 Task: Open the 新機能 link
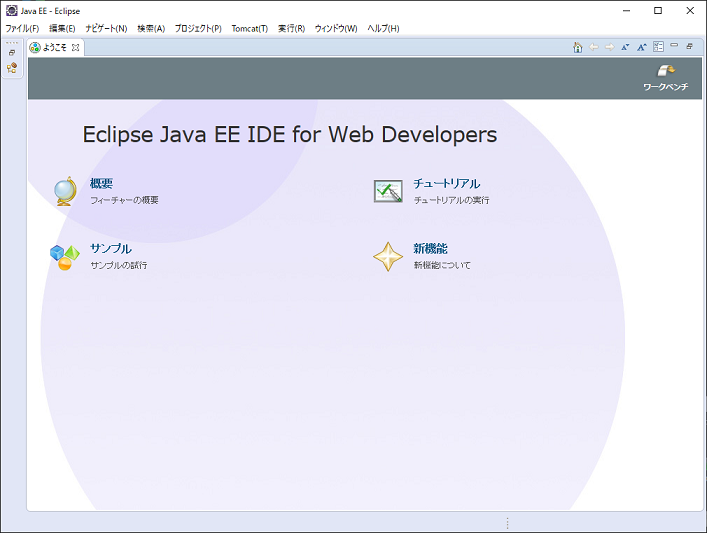click(431, 248)
